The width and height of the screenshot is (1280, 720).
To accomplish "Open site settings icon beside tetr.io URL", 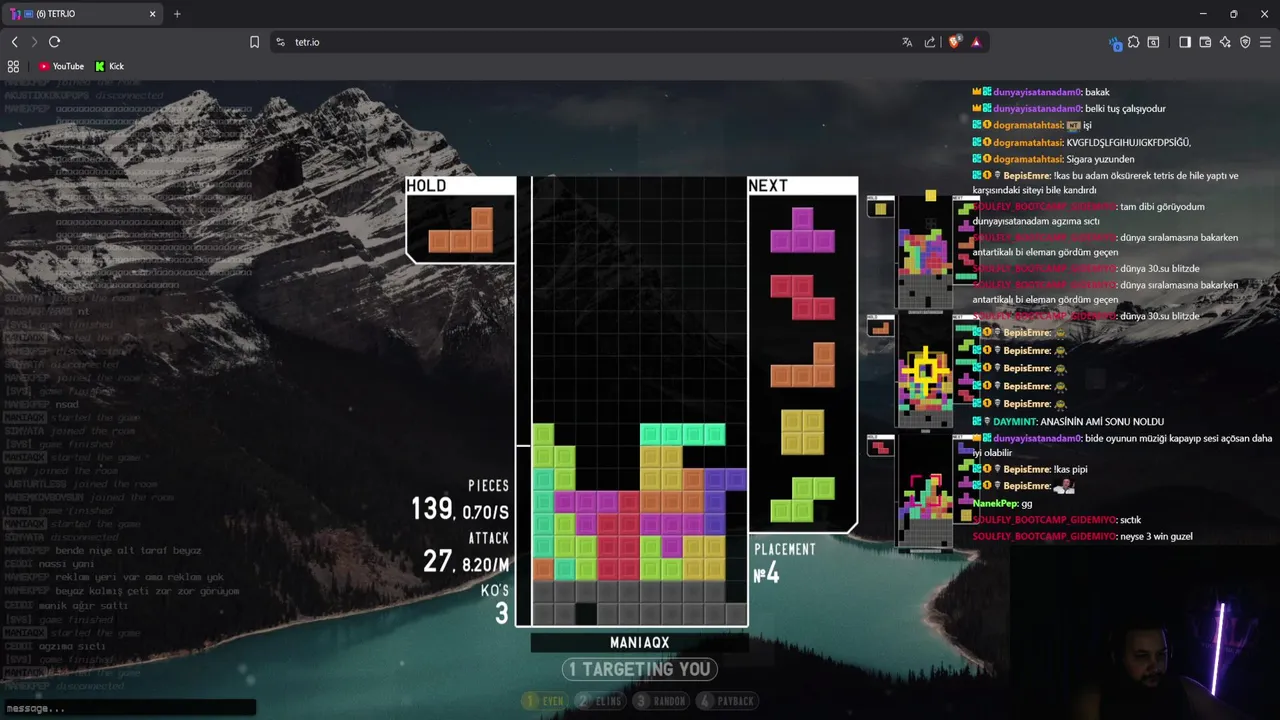I will point(280,42).
